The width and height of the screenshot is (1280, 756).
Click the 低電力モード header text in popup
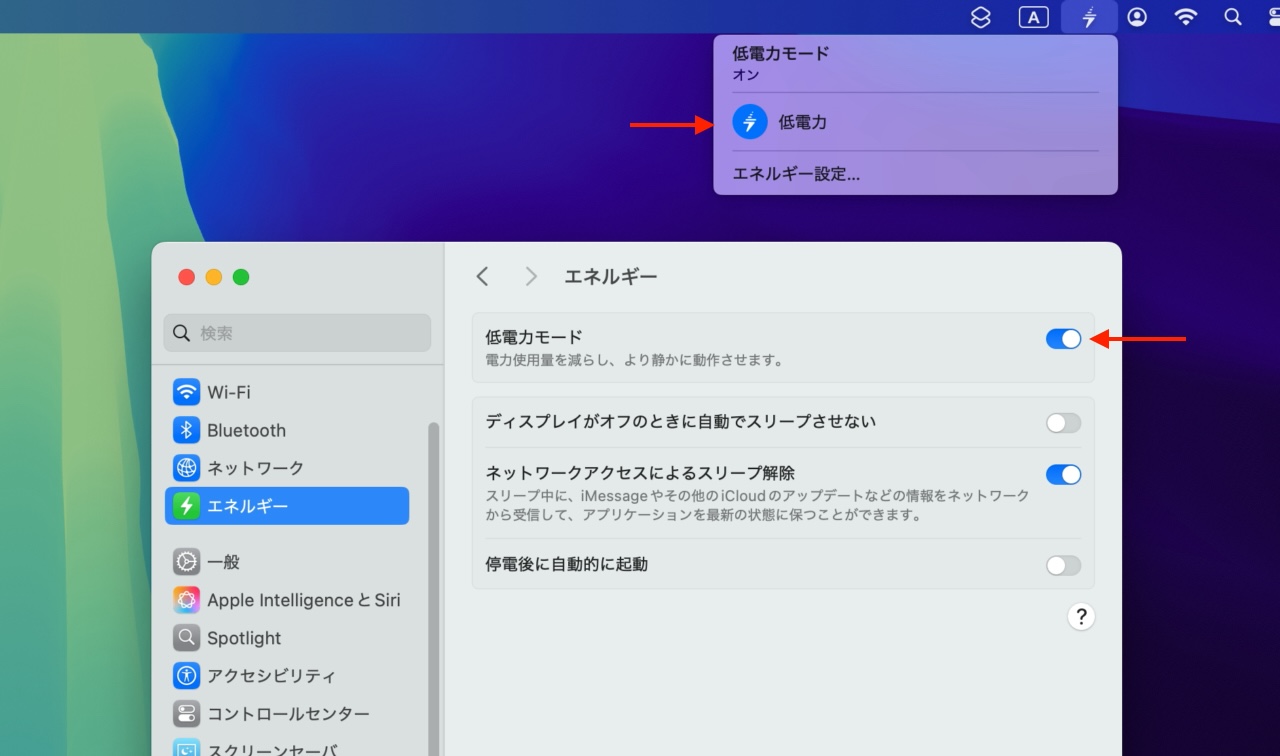[x=781, y=53]
